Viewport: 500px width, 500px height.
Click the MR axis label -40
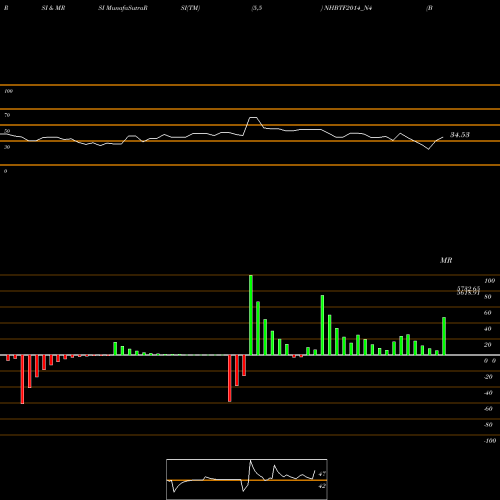pyautogui.click(x=488, y=393)
